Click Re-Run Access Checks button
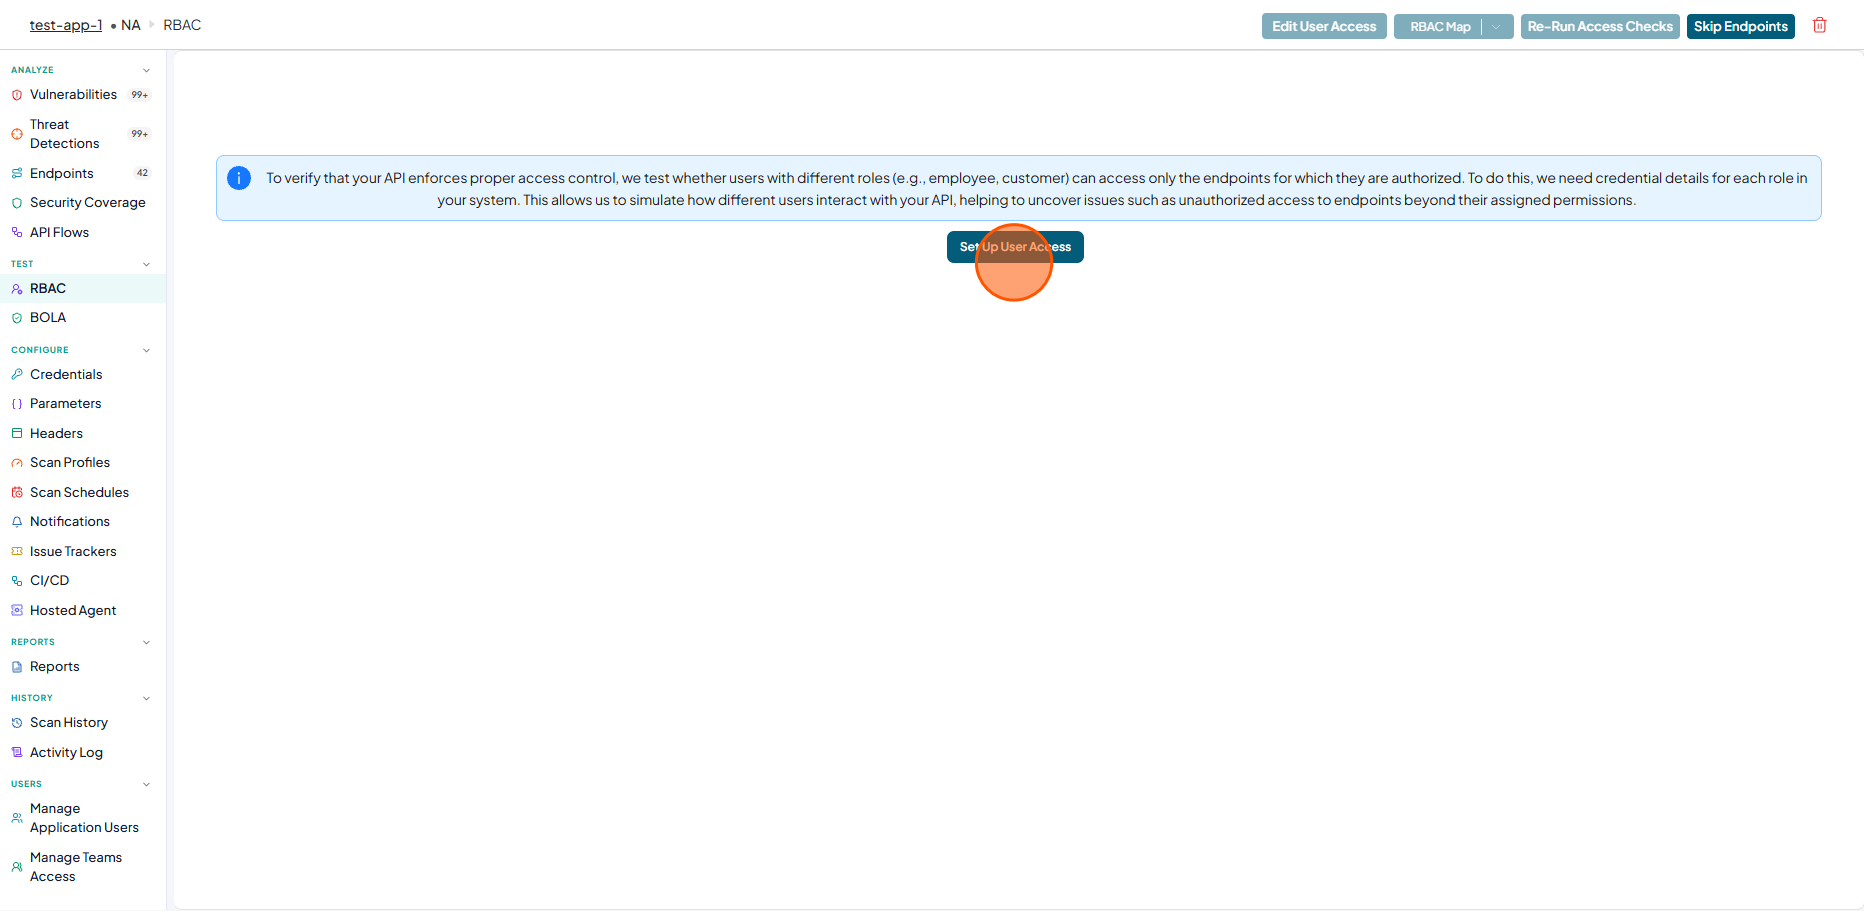The image size is (1864, 911). pyautogui.click(x=1600, y=27)
